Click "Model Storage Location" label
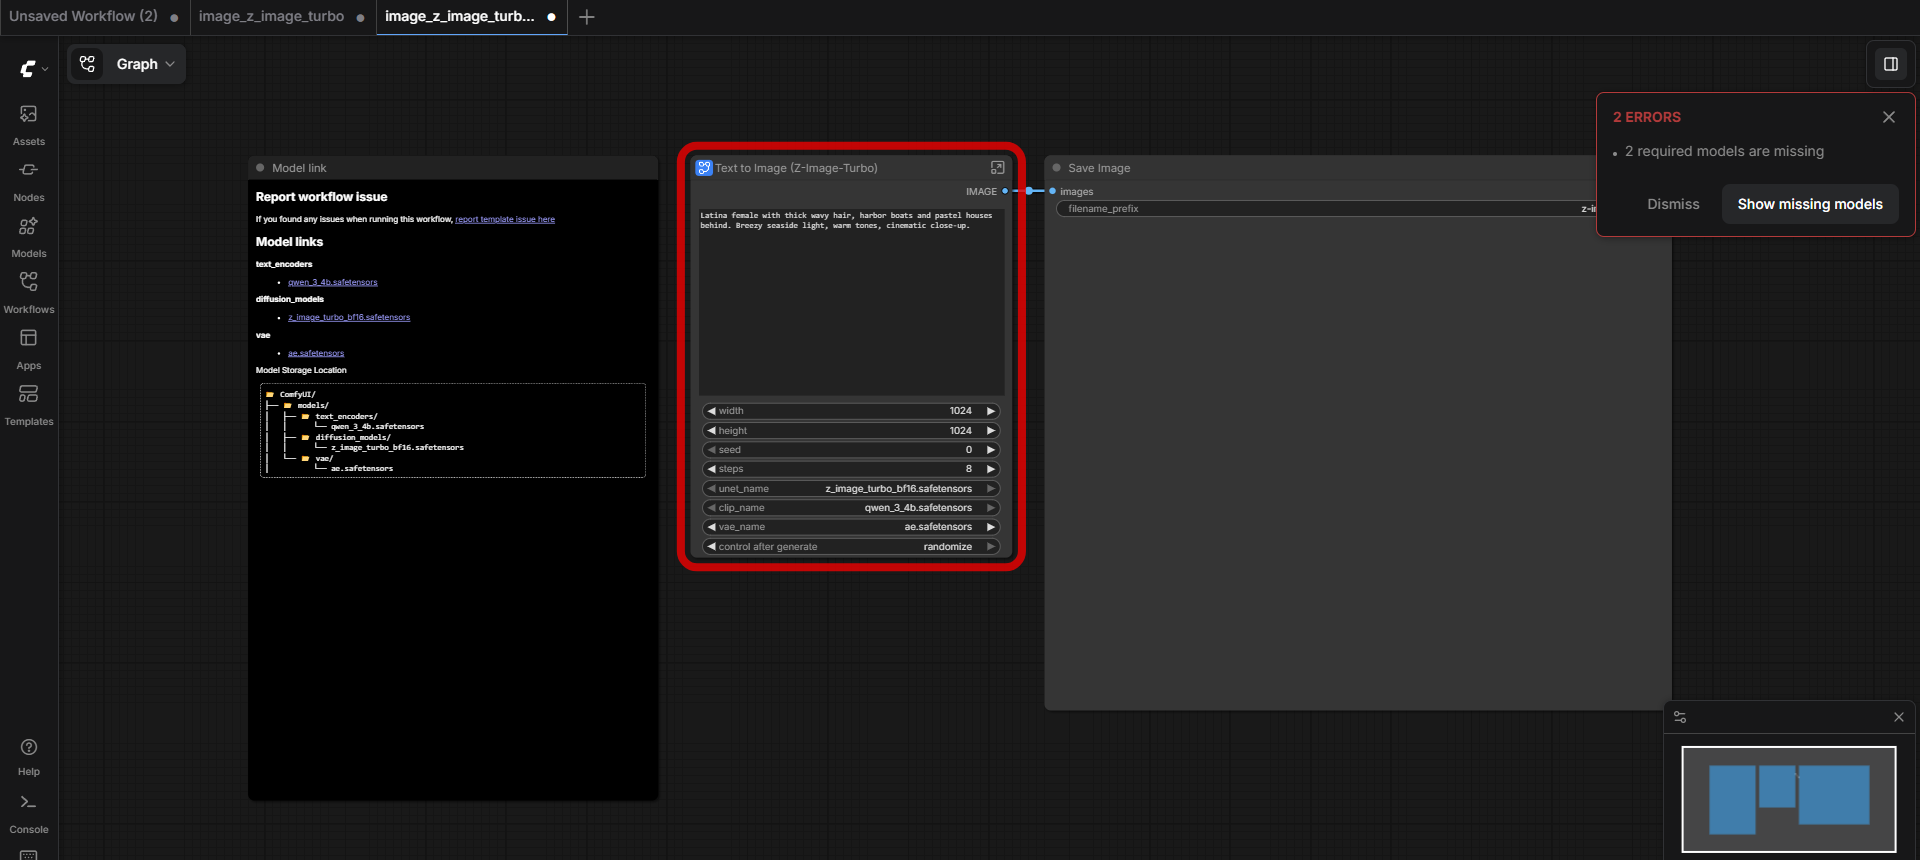 tap(301, 370)
